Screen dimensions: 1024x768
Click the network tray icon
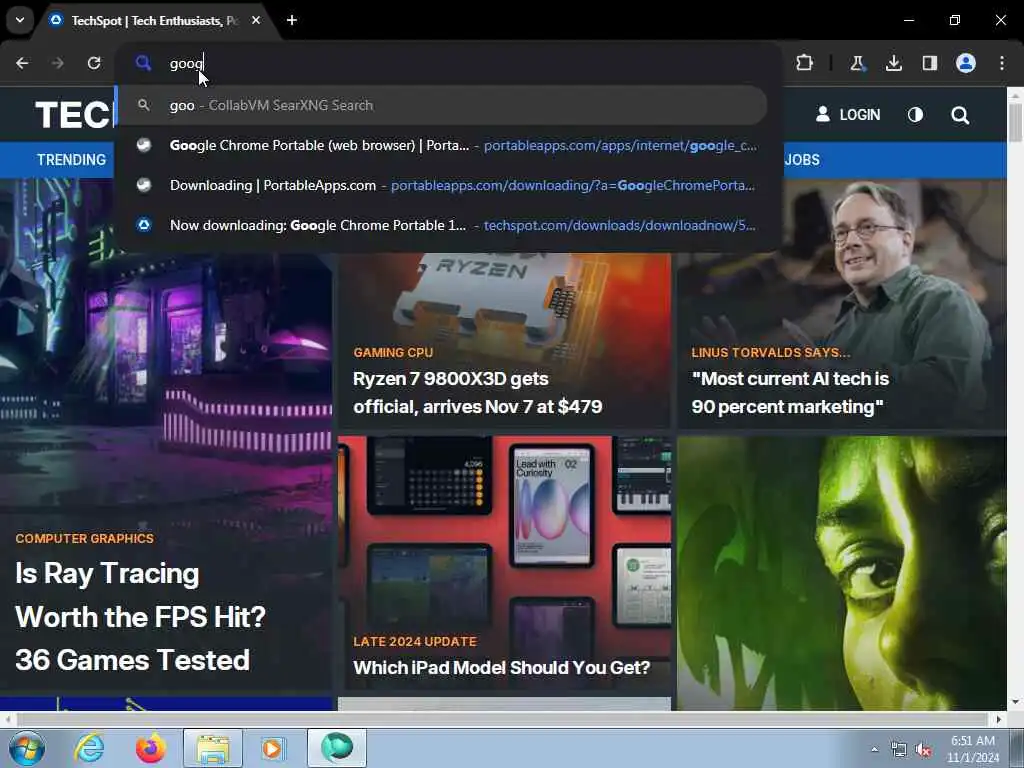pyautogui.click(x=899, y=750)
